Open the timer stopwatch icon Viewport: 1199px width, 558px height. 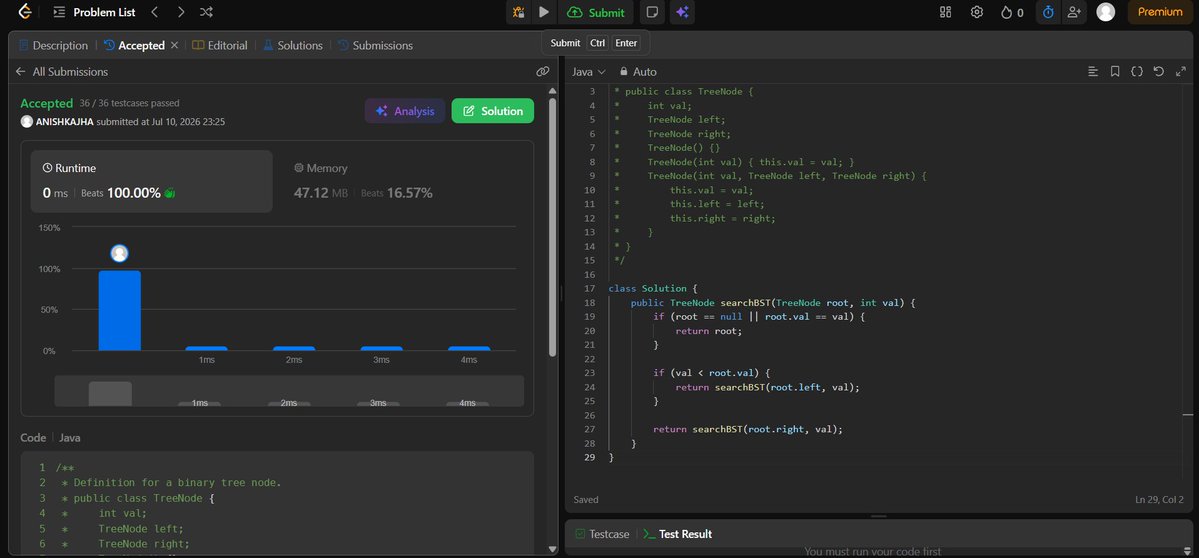1048,12
